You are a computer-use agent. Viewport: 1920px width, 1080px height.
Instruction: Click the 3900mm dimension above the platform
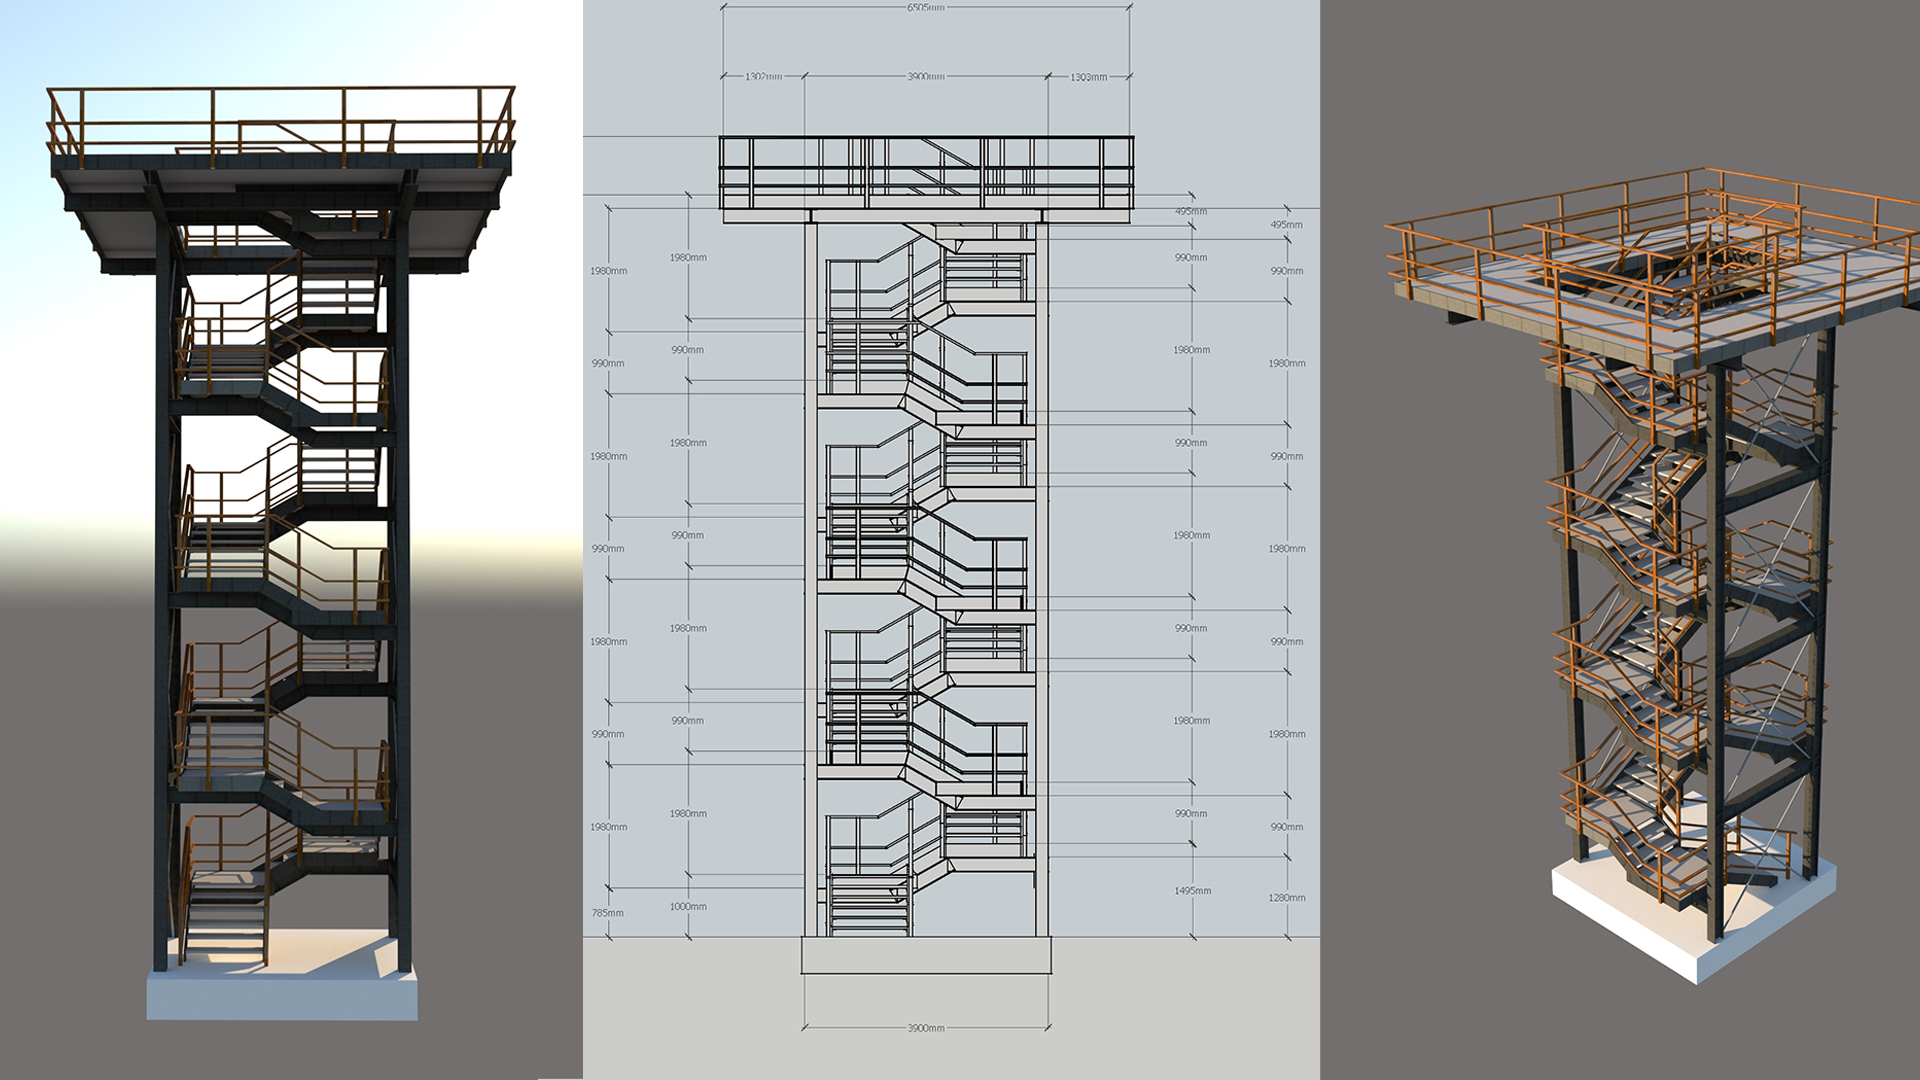[926, 77]
